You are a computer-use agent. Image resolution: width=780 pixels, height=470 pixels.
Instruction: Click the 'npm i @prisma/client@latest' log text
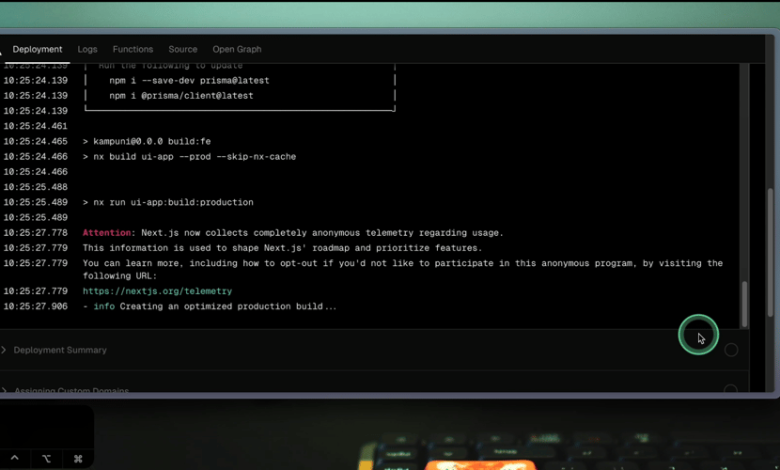[x=181, y=96]
